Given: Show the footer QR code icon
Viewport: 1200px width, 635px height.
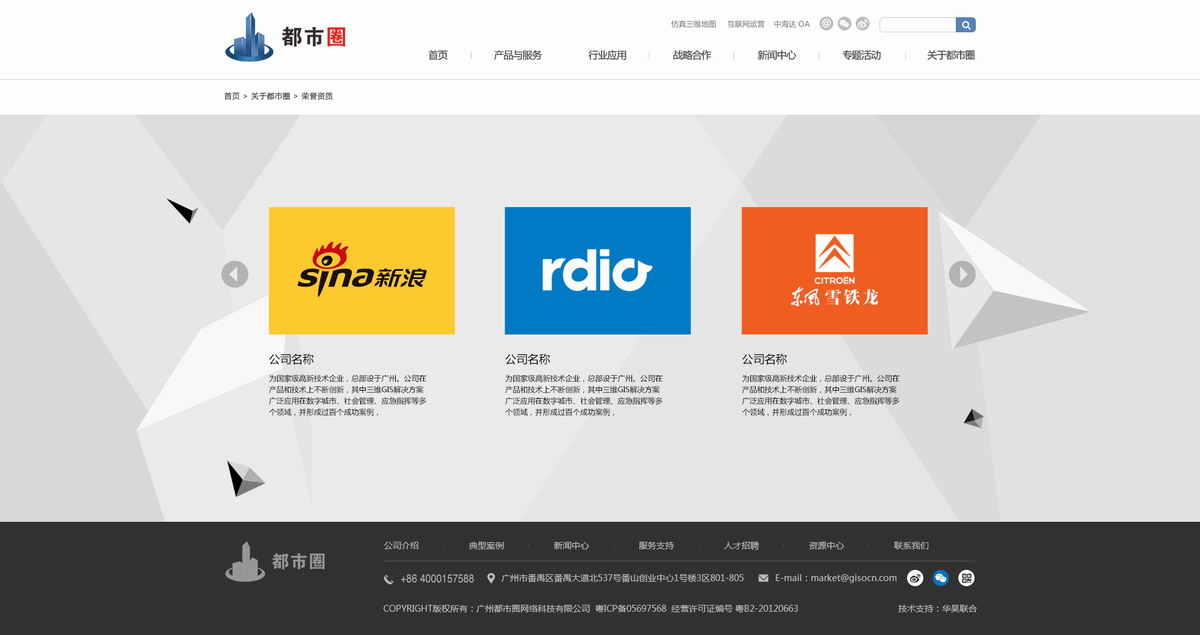Looking at the screenshot, I should tap(966, 578).
